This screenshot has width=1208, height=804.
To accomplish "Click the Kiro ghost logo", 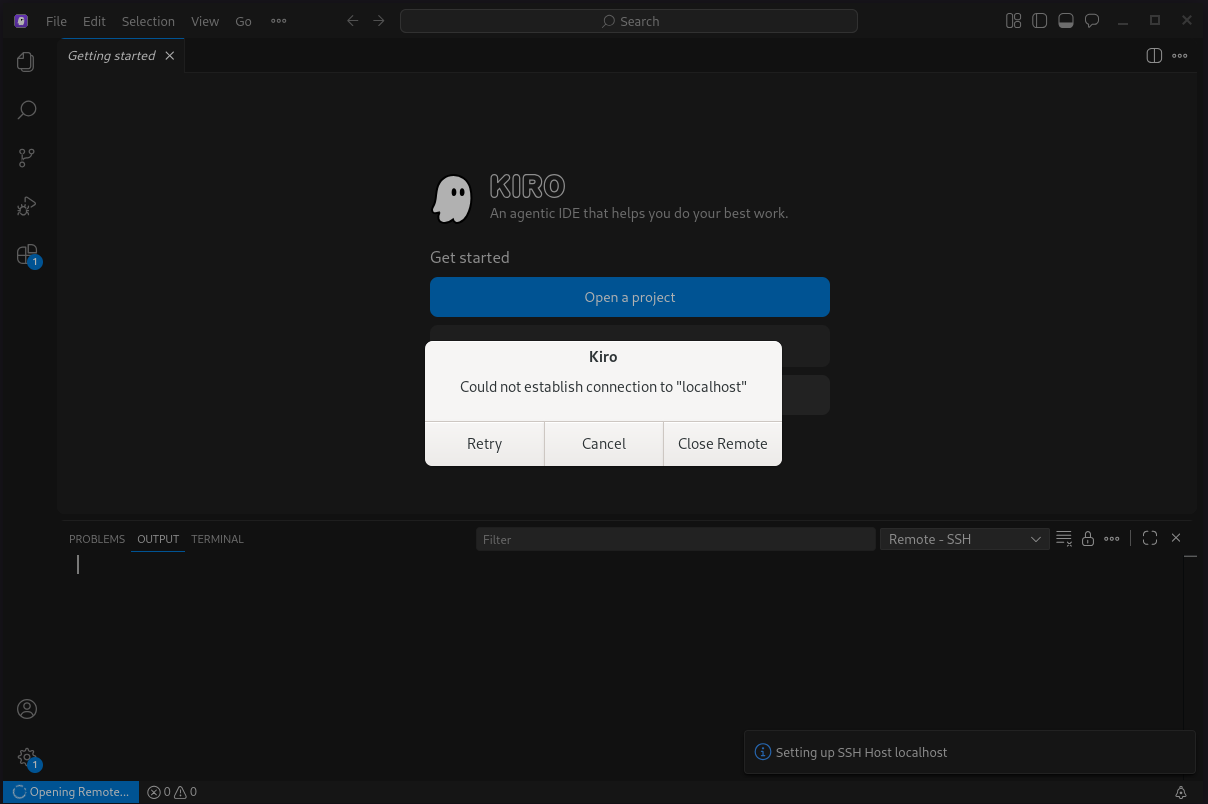I will point(452,198).
